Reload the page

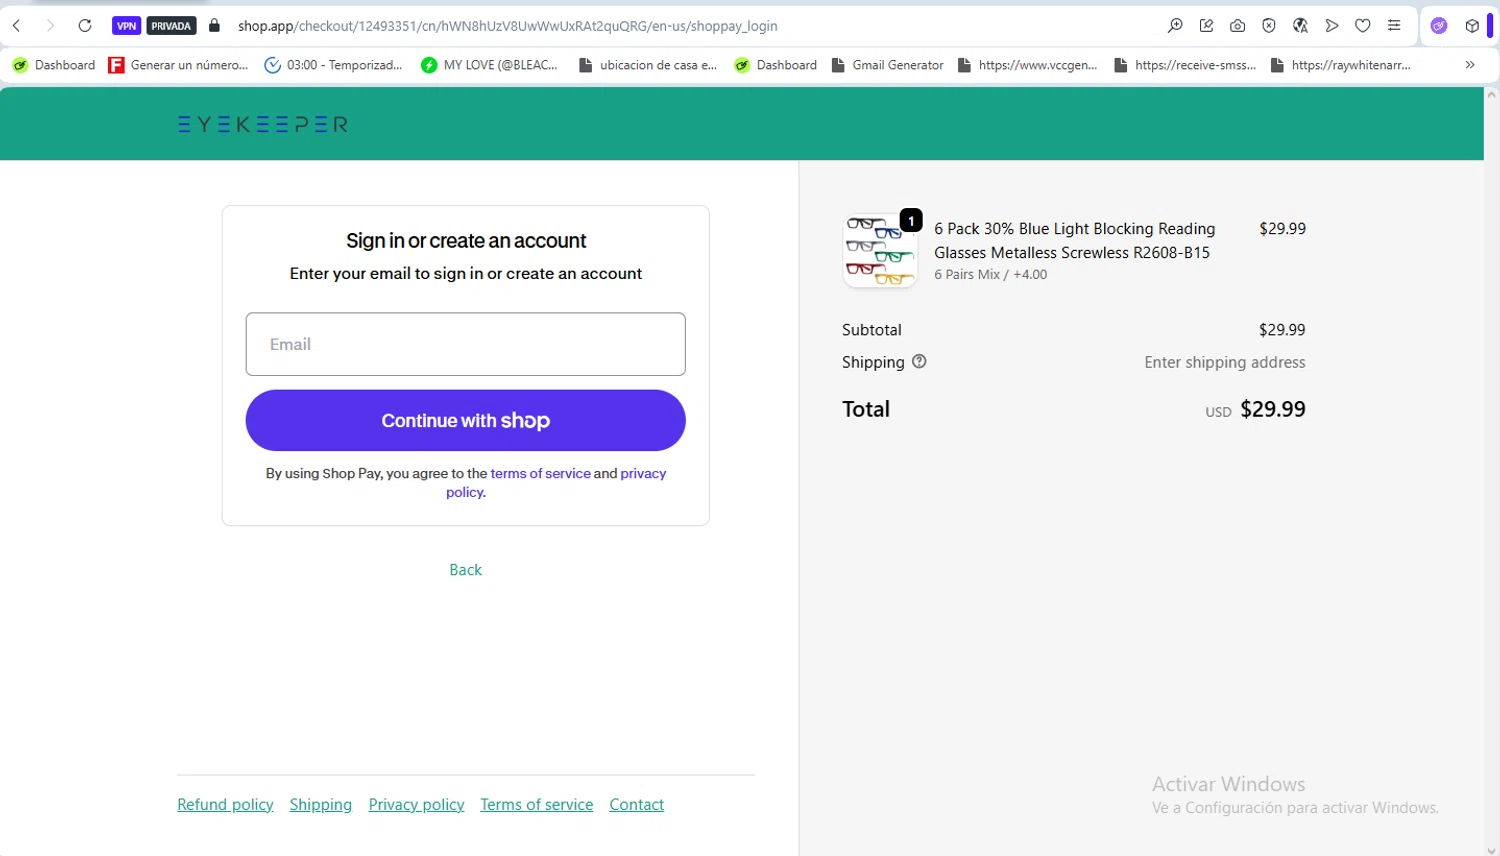(85, 26)
